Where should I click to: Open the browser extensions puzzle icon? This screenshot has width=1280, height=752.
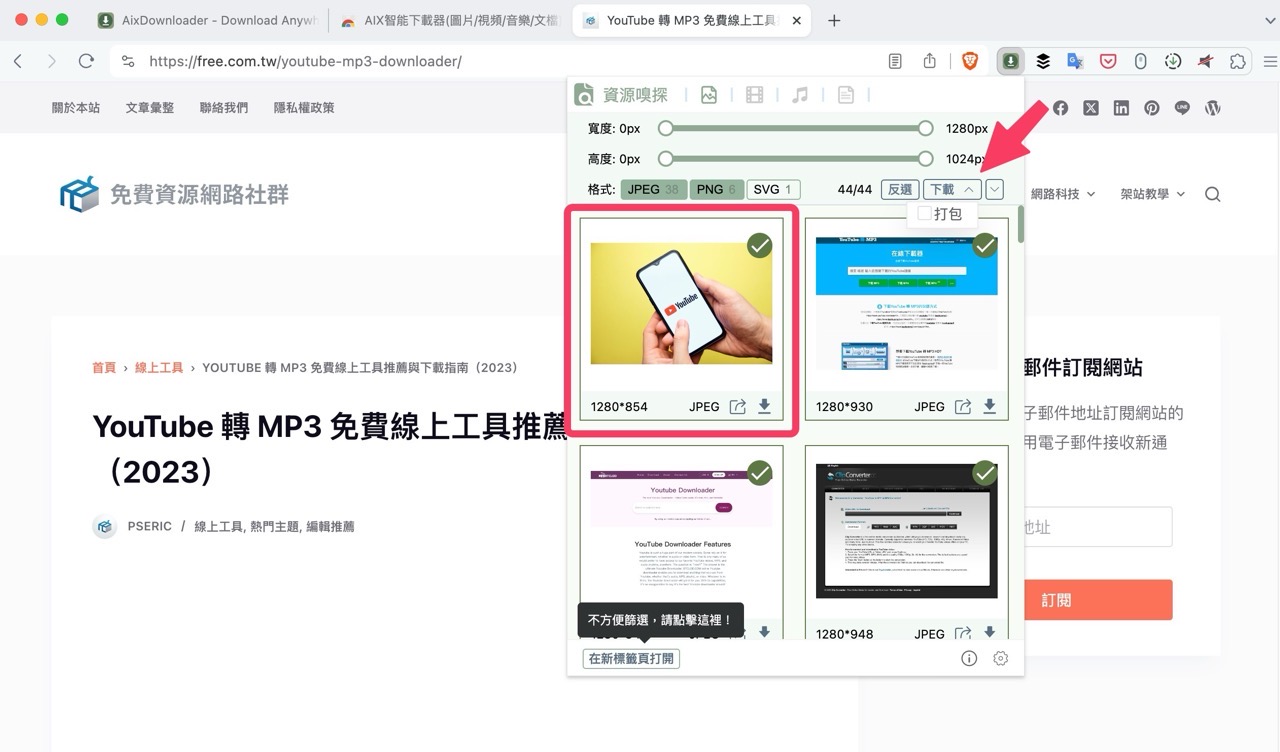point(1238,61)
